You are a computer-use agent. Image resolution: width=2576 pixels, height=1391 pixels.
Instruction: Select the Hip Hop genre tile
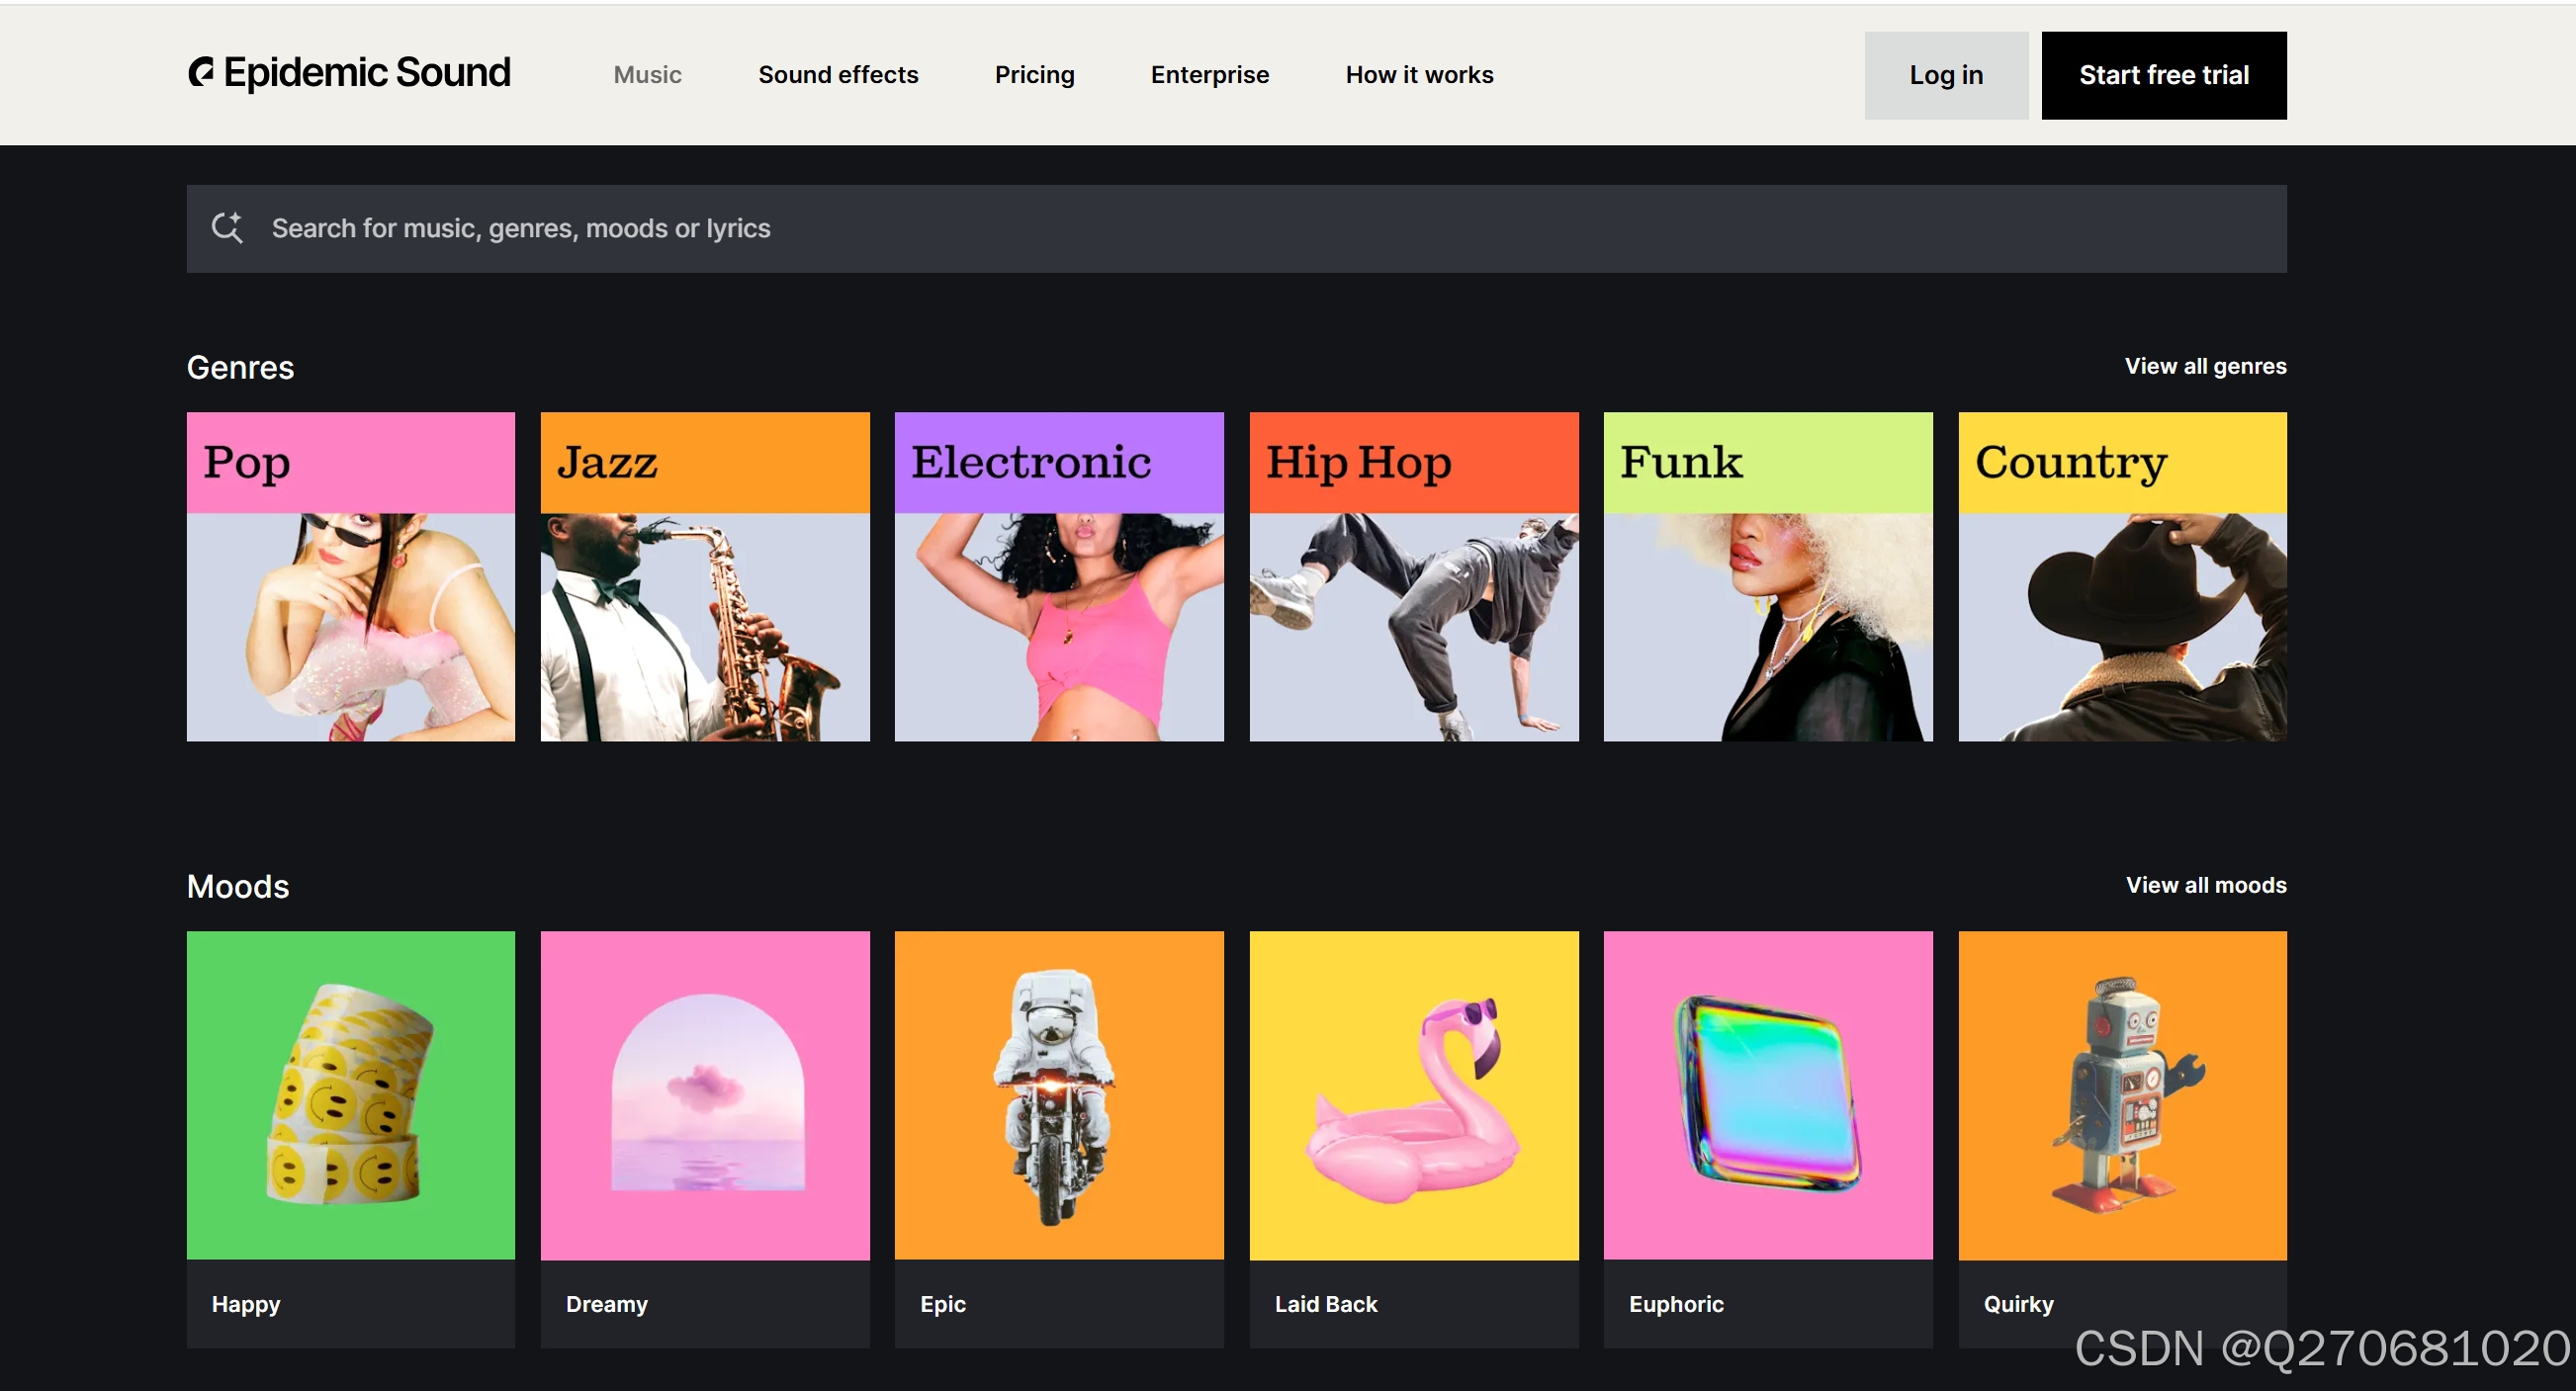click(1413, 576)
